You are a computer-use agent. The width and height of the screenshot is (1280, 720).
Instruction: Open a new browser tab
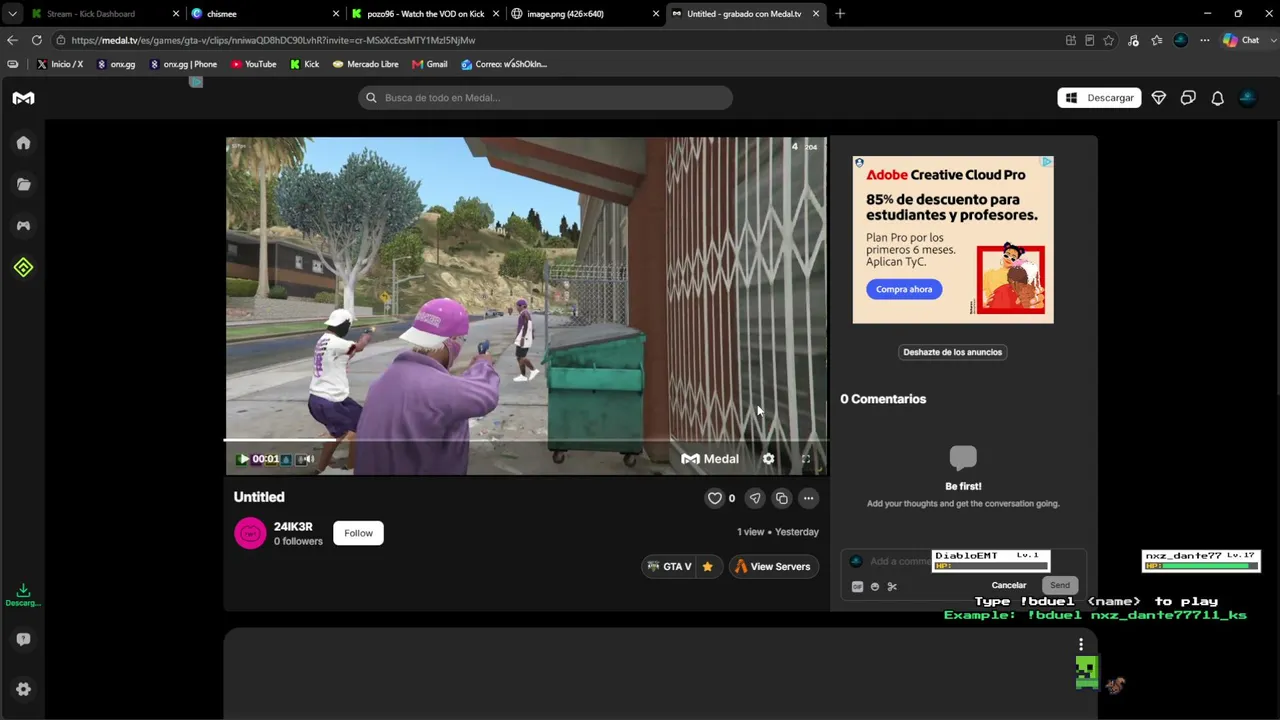click(x=840, y=14)
